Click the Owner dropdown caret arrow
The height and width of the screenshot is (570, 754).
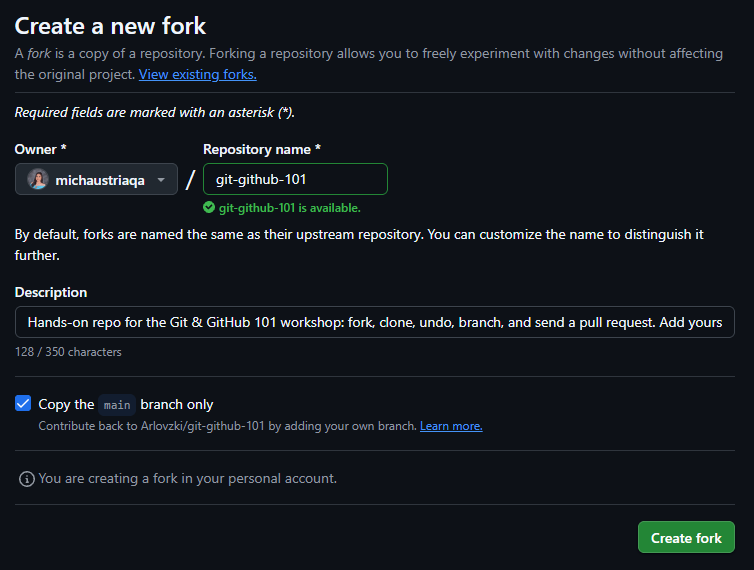tap(161, 180)
